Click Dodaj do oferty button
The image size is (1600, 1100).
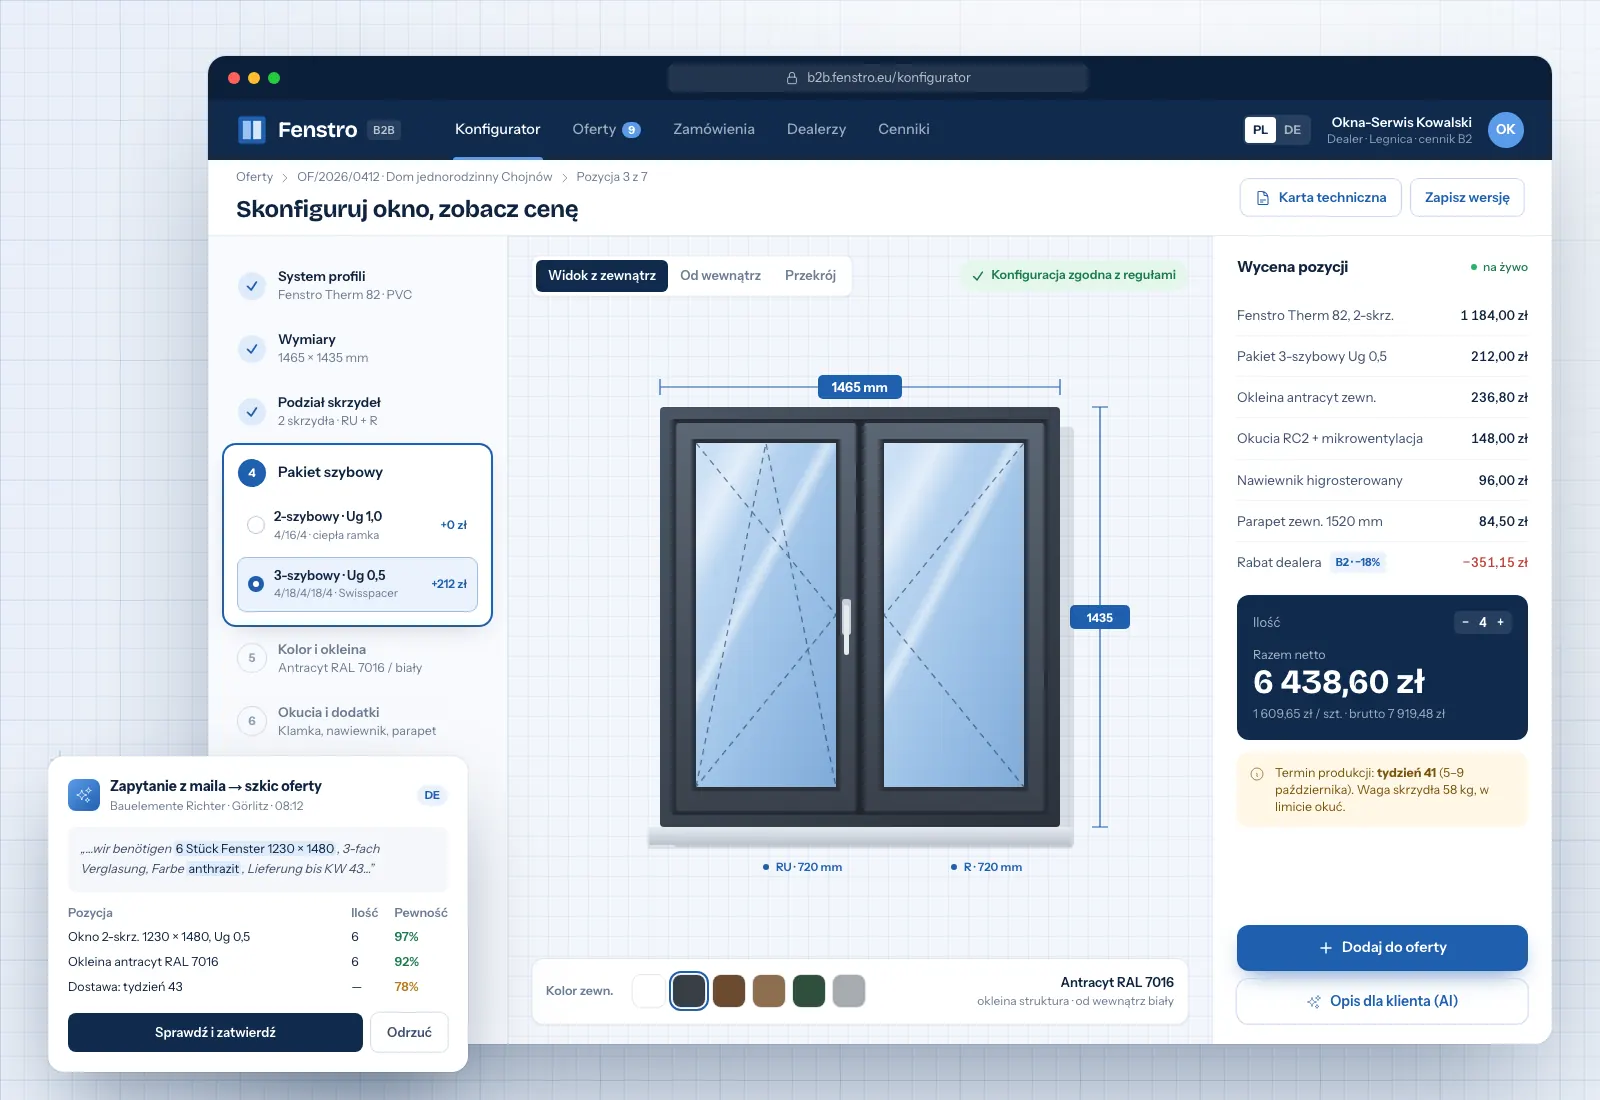[x=1382, y=948]
